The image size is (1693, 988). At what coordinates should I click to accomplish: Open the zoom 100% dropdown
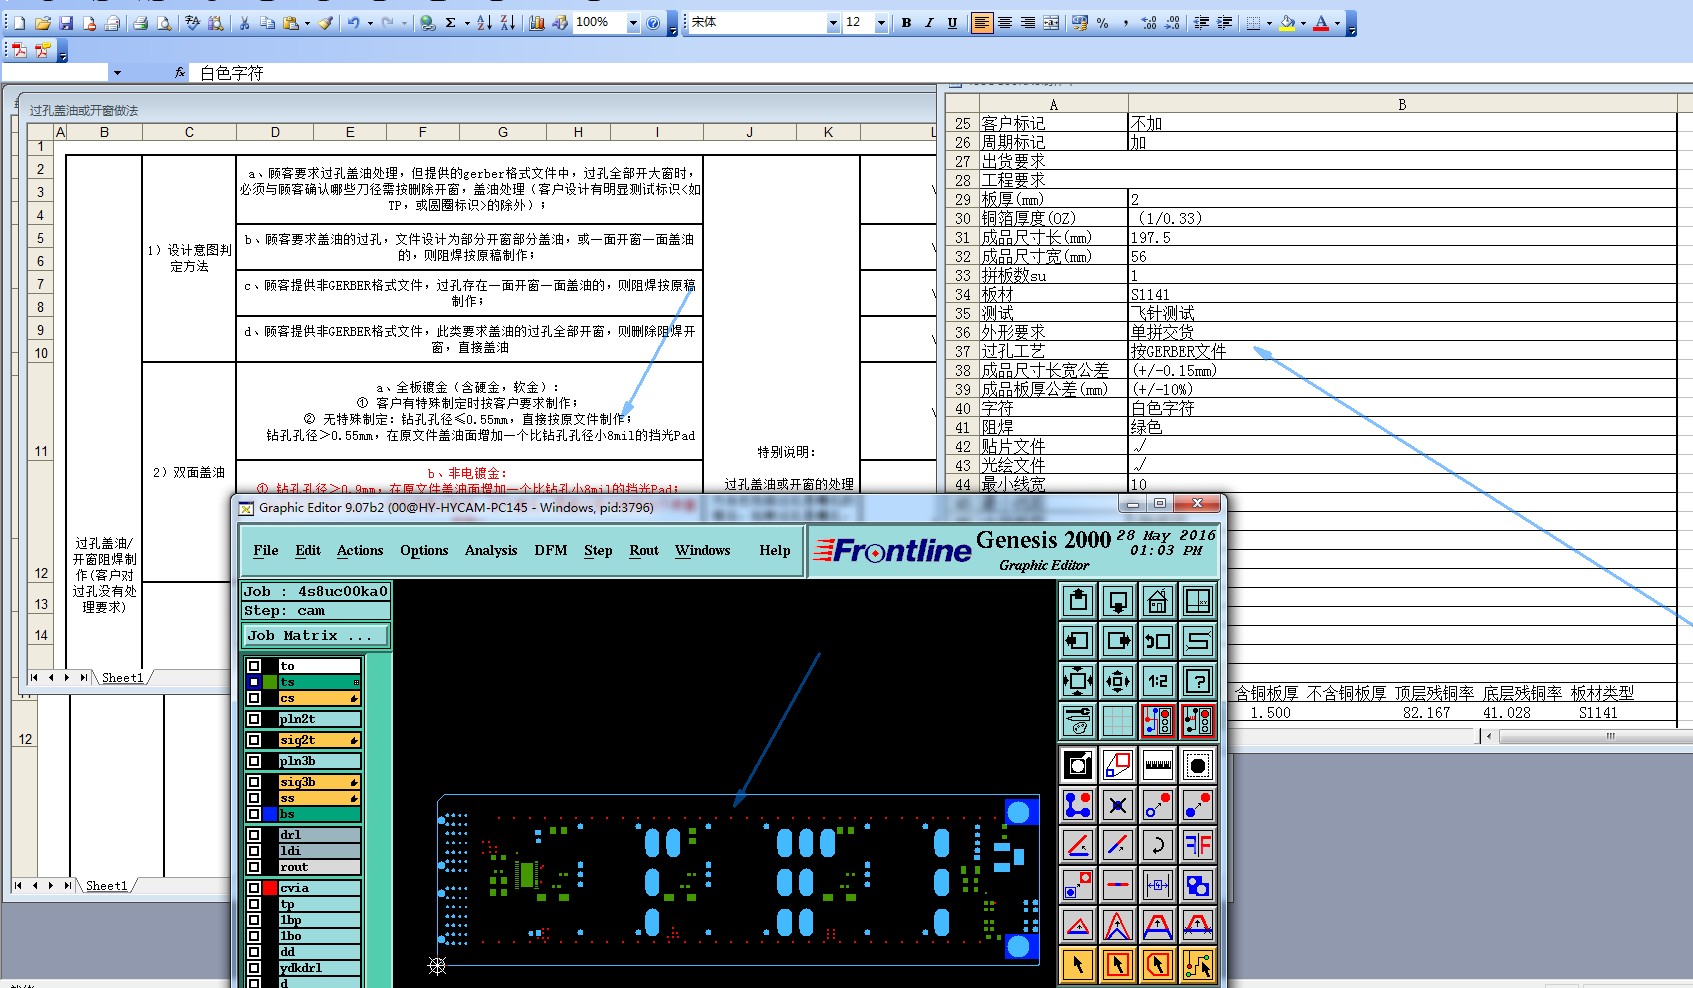633,23
